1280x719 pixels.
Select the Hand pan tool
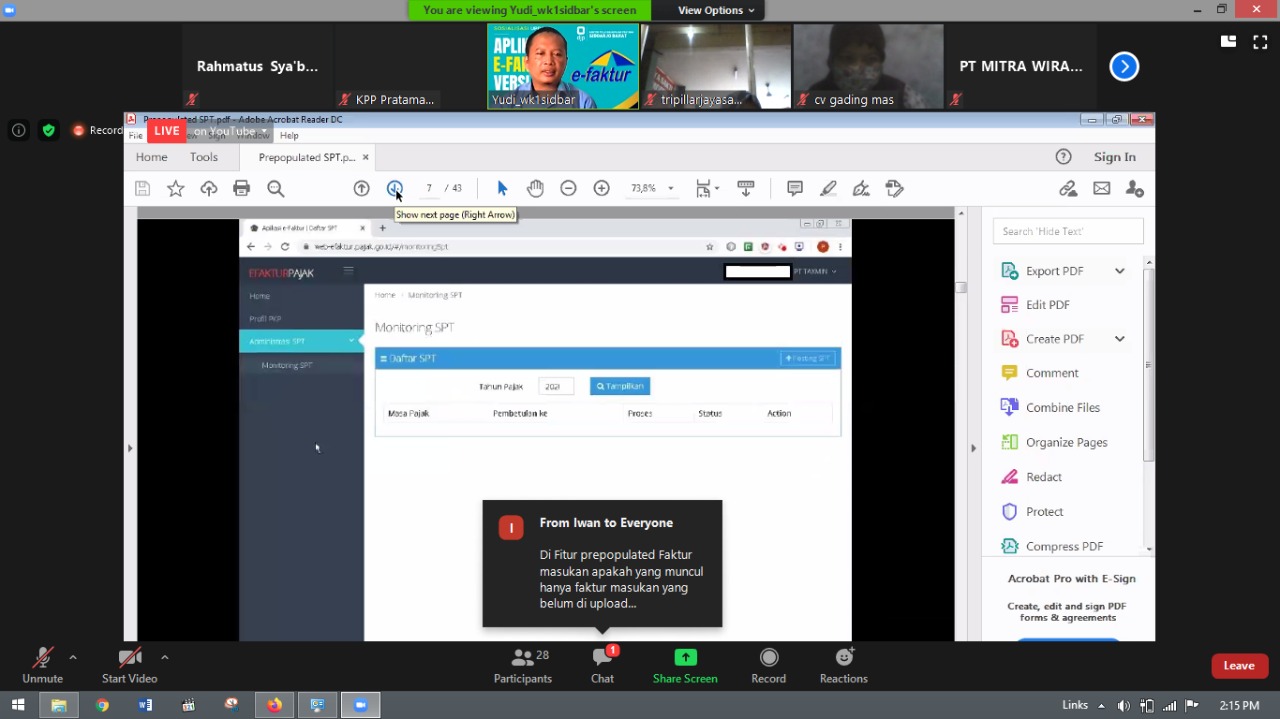(x=535, y=188)
